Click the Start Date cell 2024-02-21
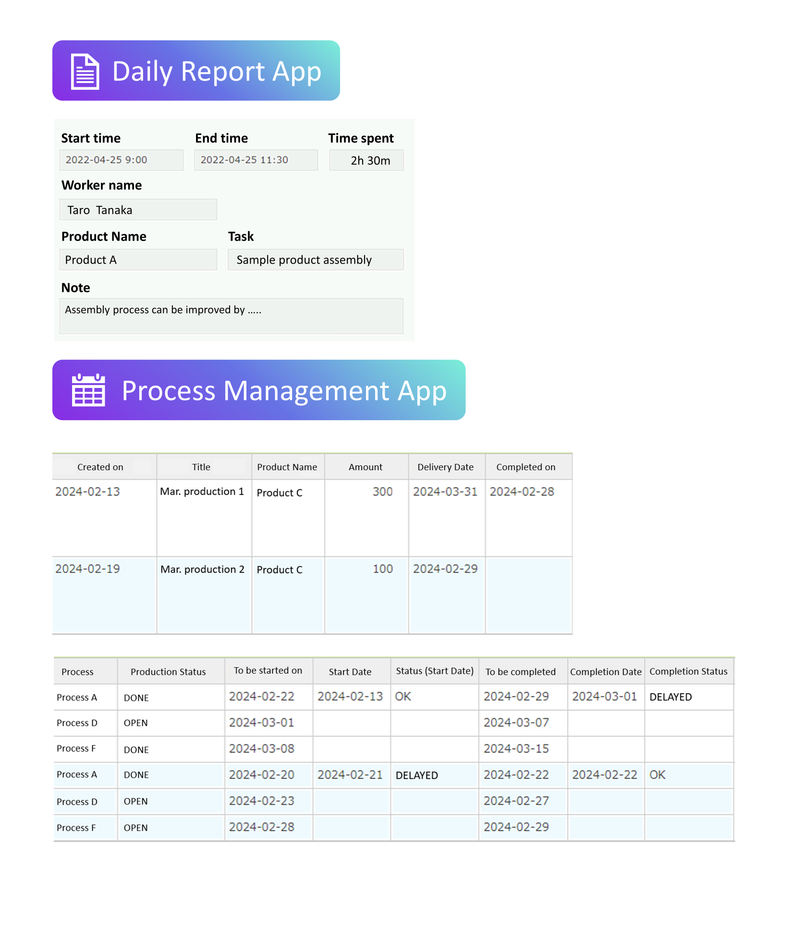Screen dimensions: 800x938 350,775
